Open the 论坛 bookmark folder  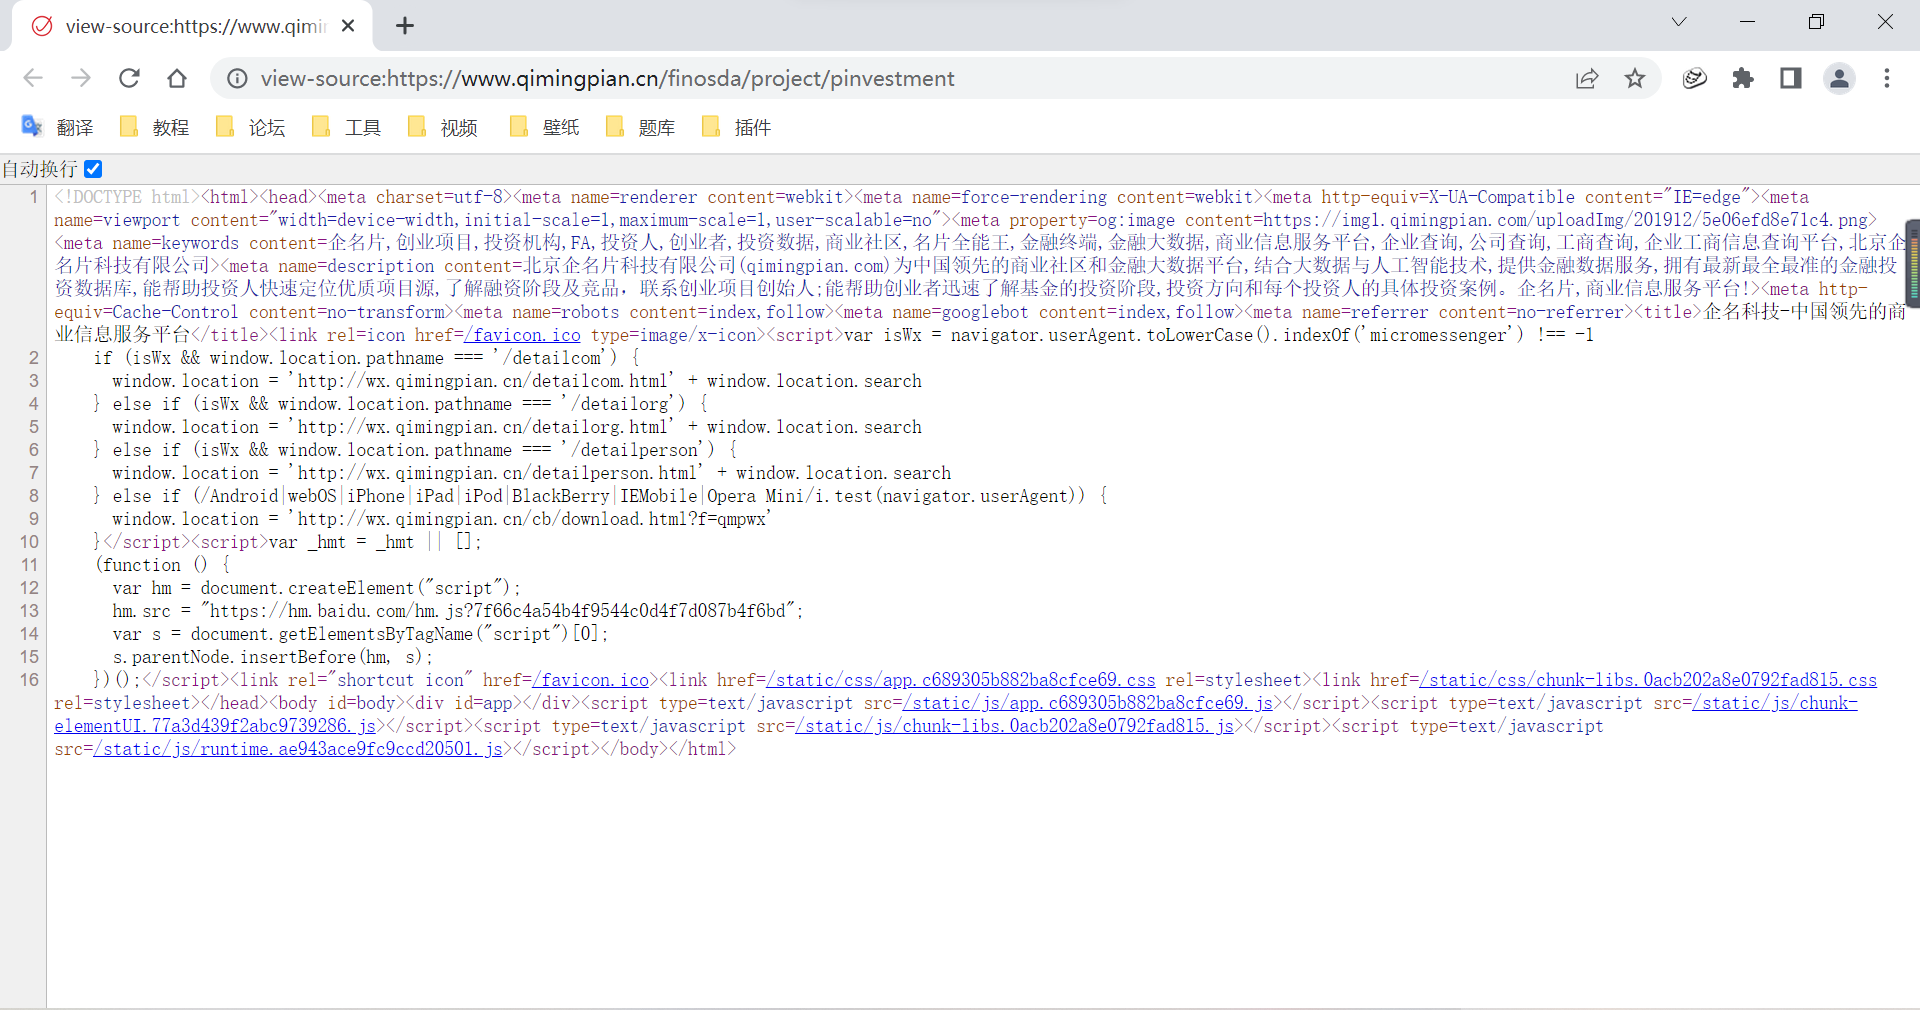click(x=250, y=127)
